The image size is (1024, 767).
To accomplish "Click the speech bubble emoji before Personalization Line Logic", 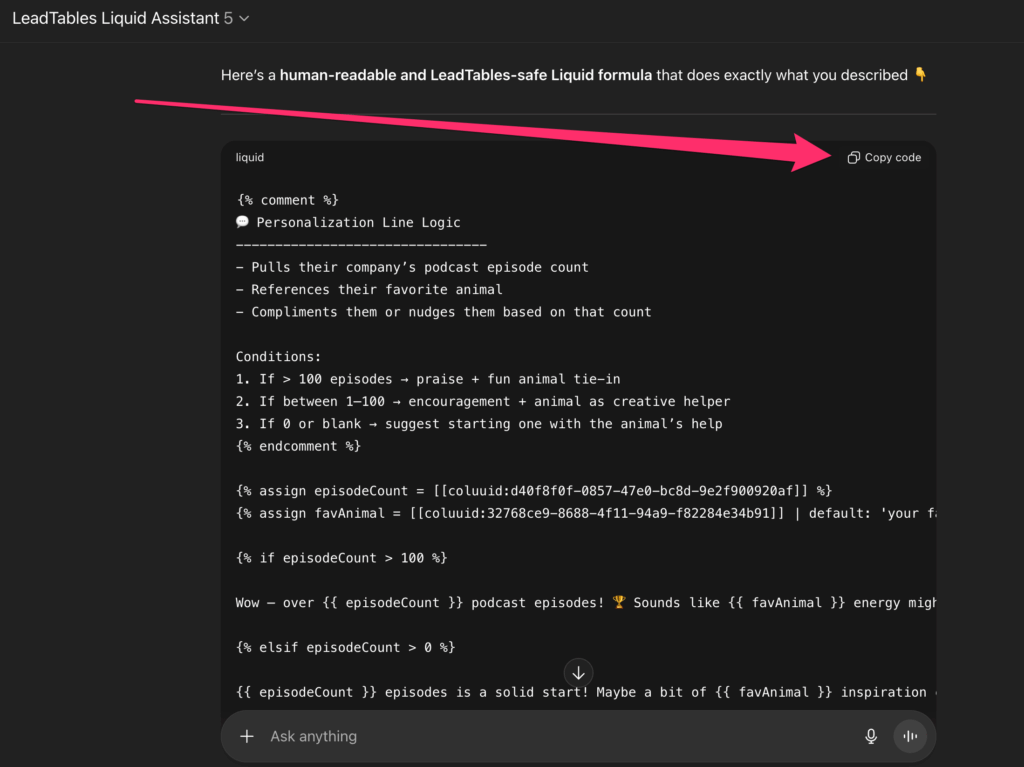I will [242, 222].
